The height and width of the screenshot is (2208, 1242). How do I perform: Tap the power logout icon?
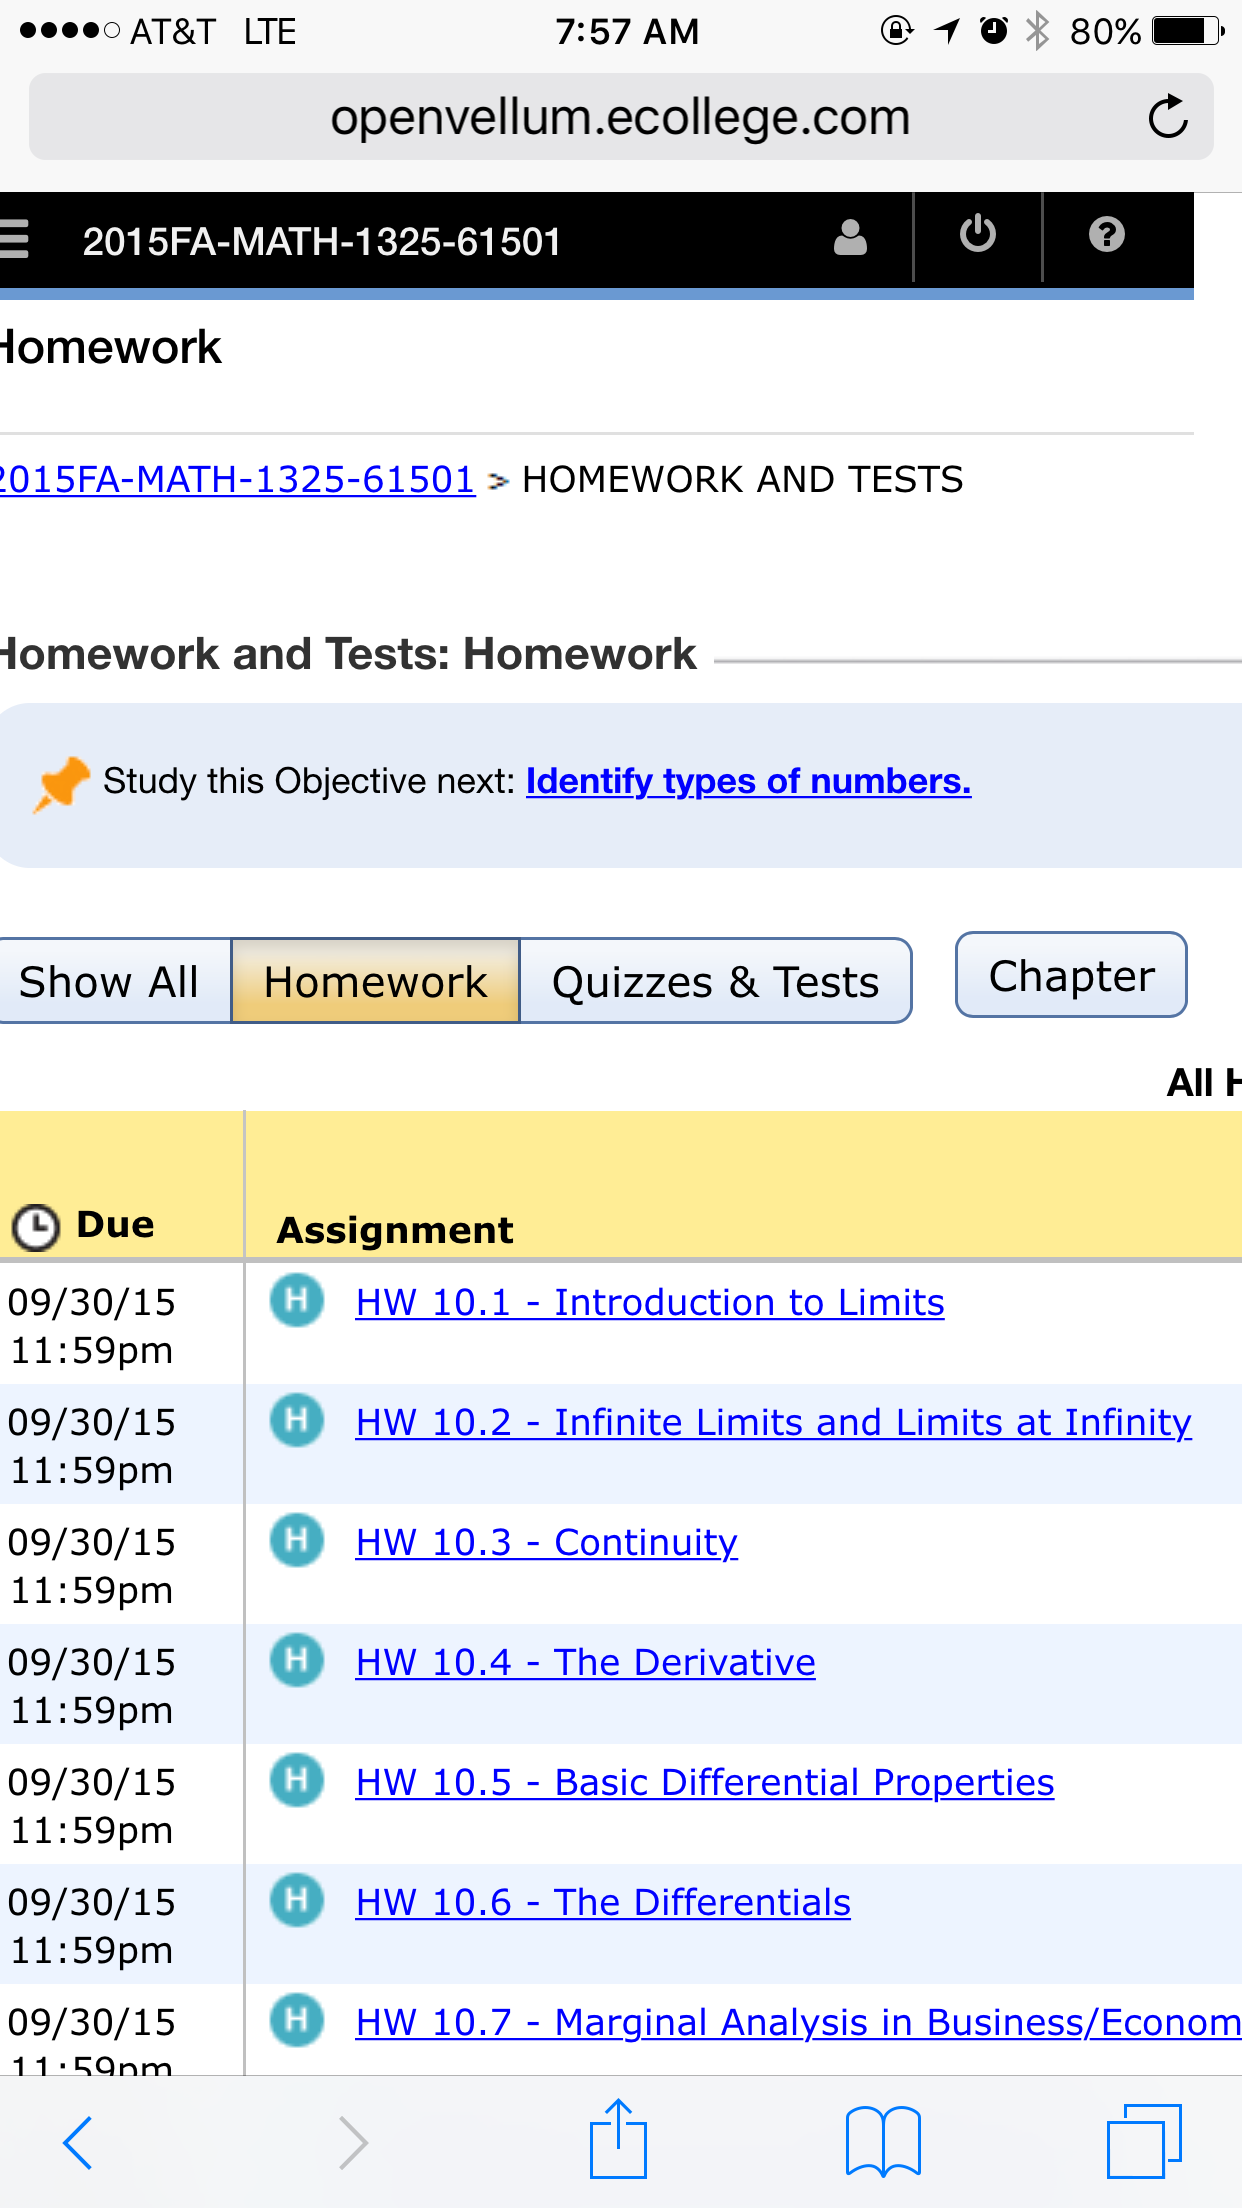pyautogui.click(x=978, y=236)
